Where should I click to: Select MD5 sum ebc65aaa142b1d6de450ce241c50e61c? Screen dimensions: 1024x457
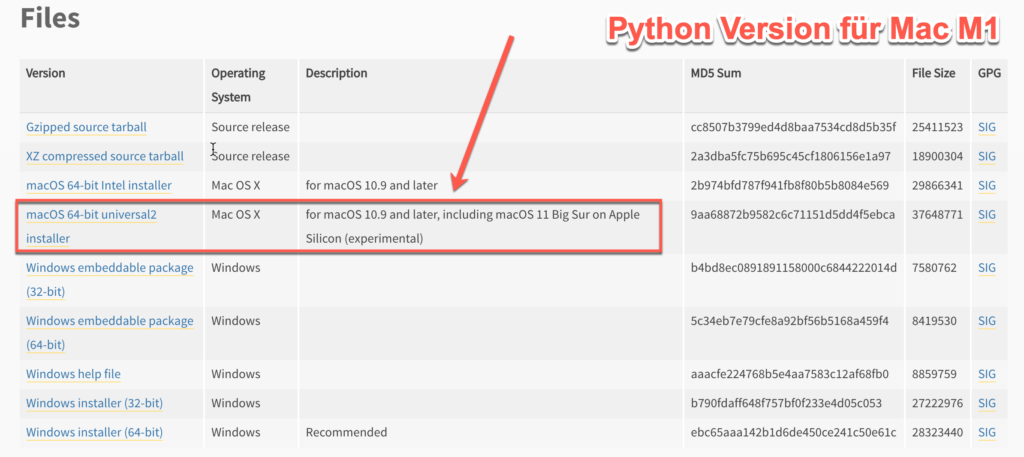[793, 432]
